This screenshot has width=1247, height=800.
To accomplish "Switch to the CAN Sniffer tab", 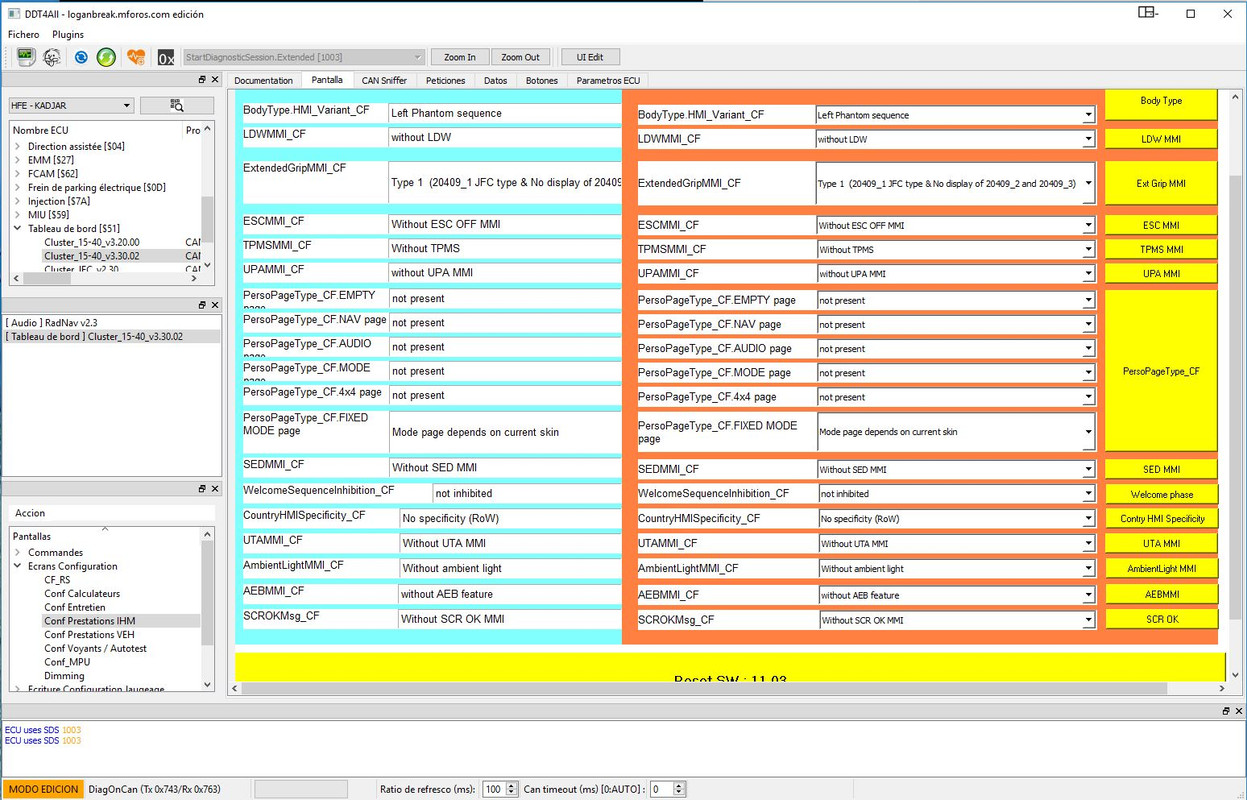I will click(384, 80).
